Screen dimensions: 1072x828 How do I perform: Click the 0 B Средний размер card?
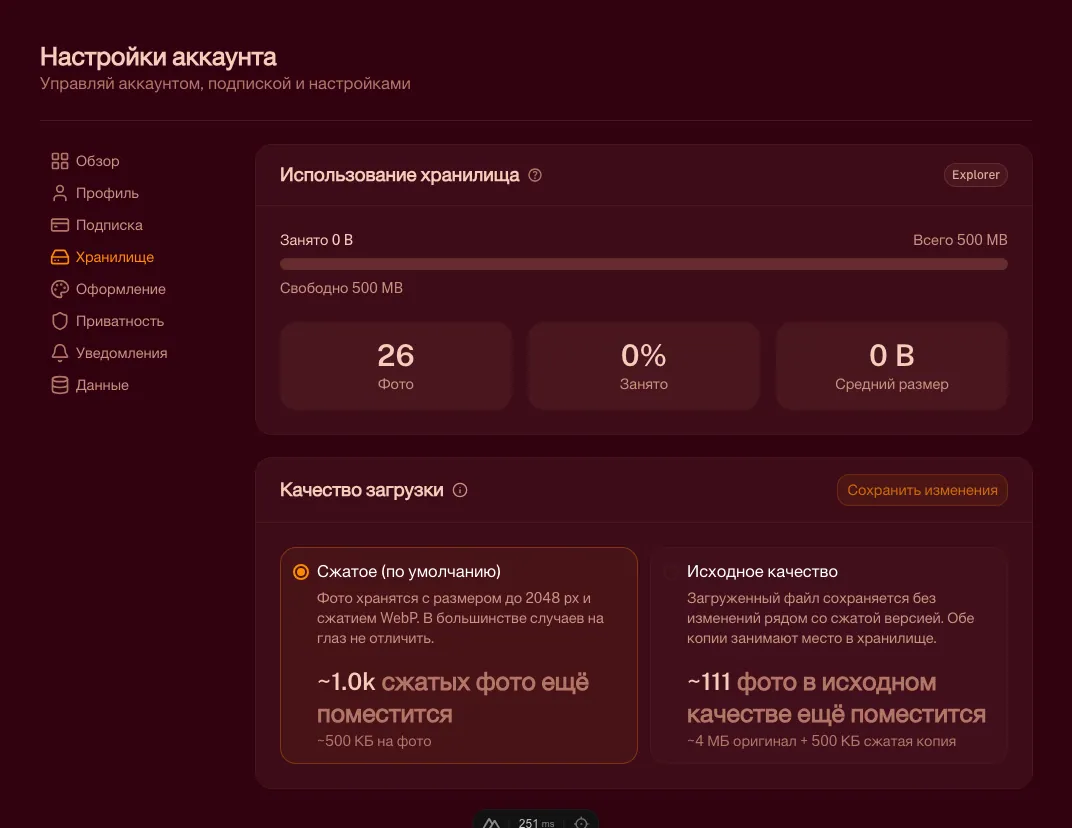(x=892, y=366)
